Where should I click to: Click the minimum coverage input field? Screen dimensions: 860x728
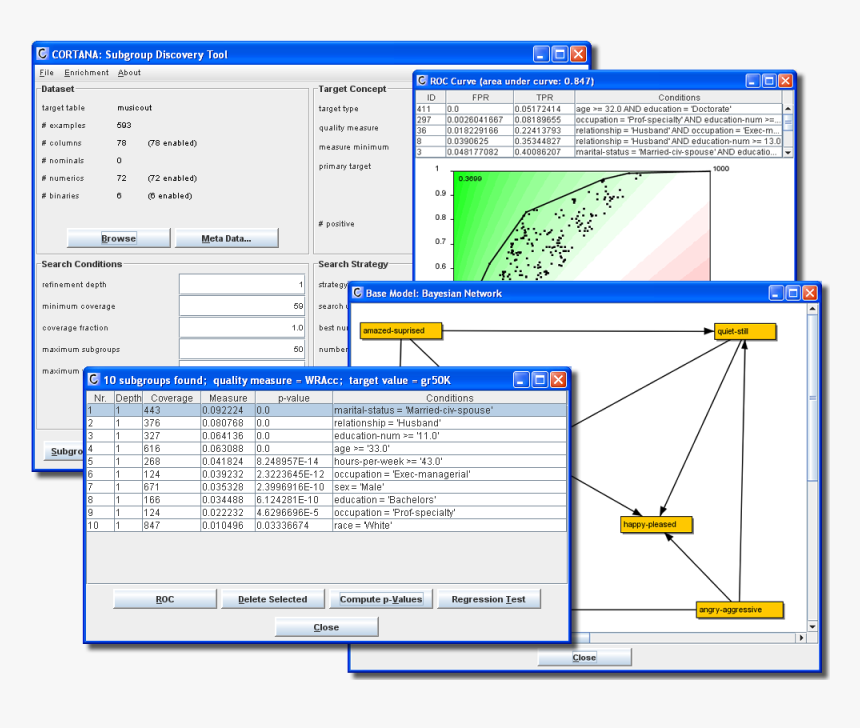pyautogui.click(x=242, y=306)
